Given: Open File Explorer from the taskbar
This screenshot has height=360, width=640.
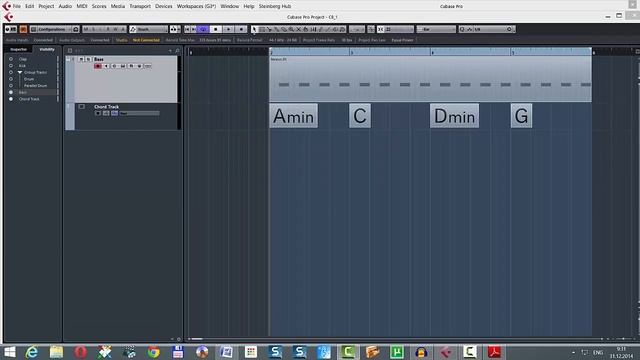Looking at the screenshot, I should [56, 352].
